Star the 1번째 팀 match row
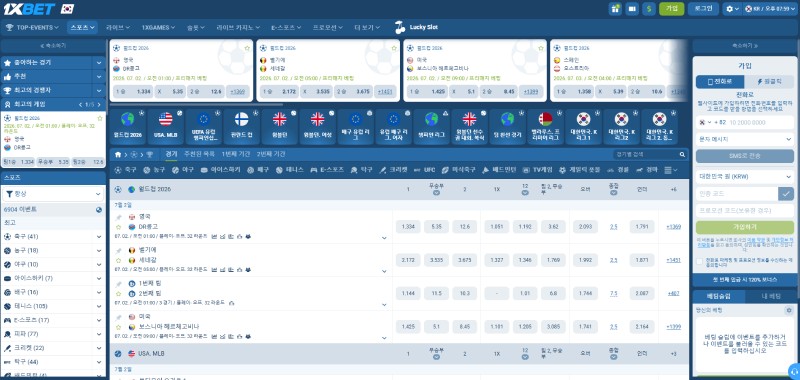The width and height of the screenshot is (800, 380). (118, 293)
